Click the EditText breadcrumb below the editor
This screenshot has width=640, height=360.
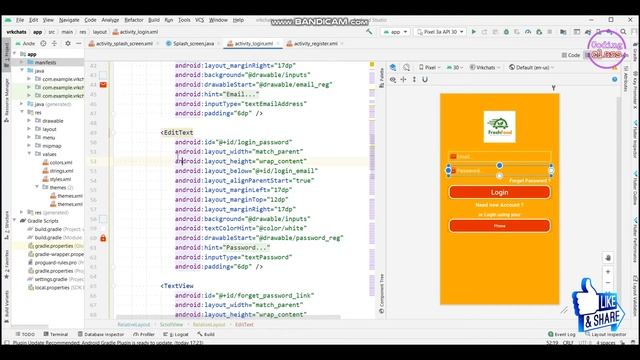tap(244, 324)
